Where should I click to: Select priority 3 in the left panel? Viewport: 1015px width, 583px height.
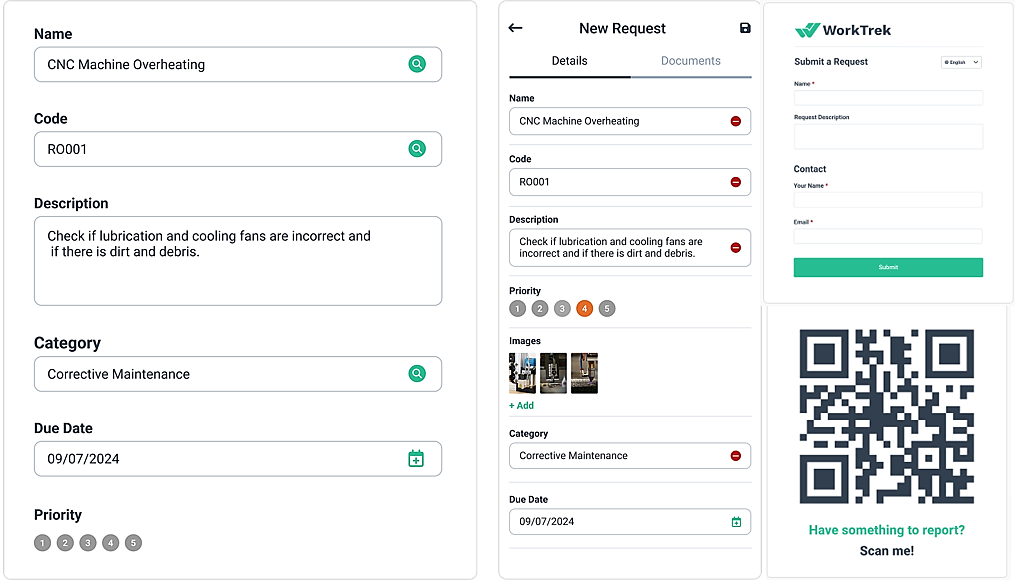(x=88, y=542)
